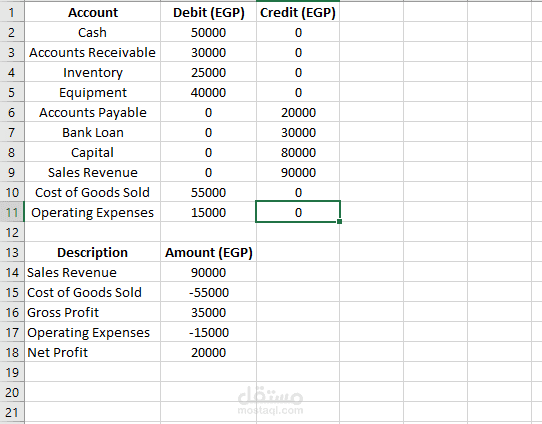Click the fill handle of the selected cell

click(339, 222)
